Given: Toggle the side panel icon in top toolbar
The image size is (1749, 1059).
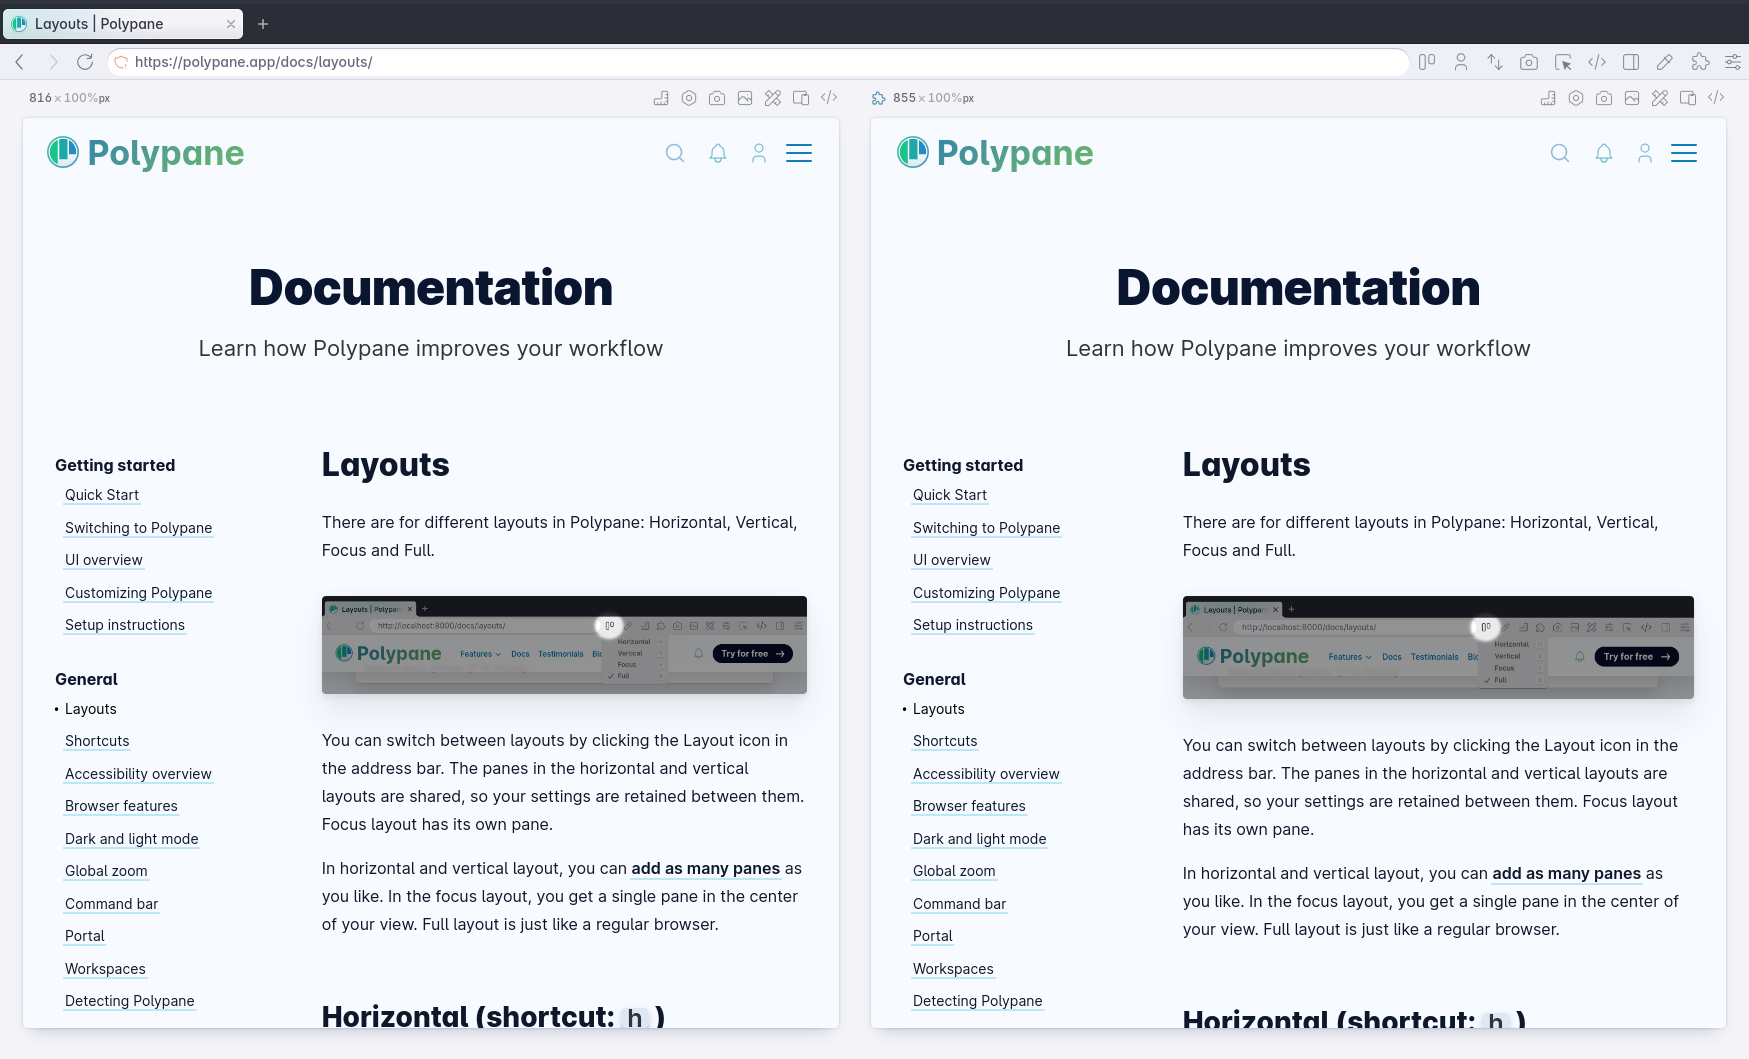Looking at the screenshot, I should [x=1631, y=62].
